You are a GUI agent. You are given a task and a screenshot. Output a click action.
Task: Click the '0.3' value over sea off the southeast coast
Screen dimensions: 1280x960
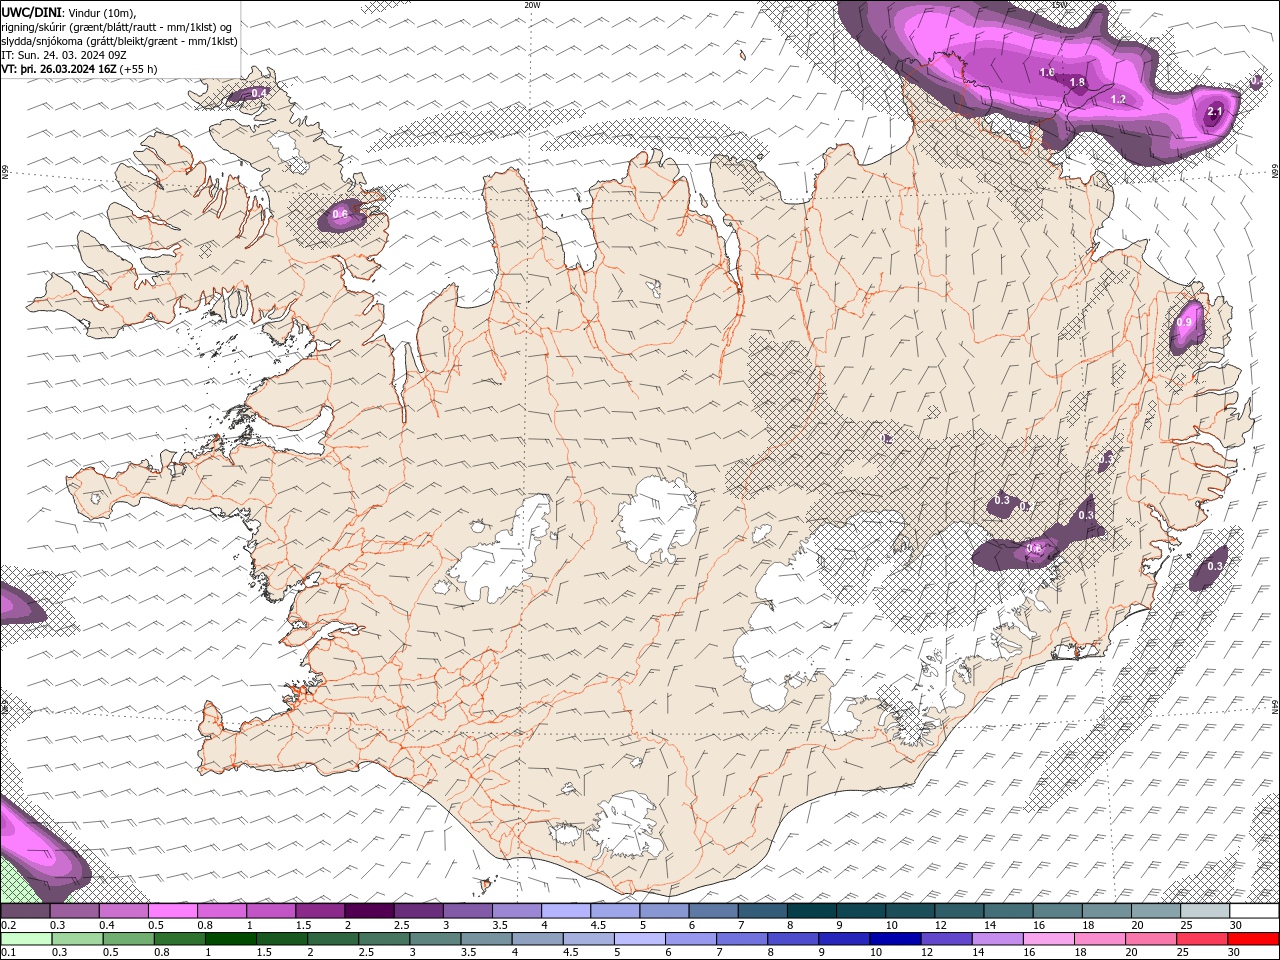[x=1215, y=566]
